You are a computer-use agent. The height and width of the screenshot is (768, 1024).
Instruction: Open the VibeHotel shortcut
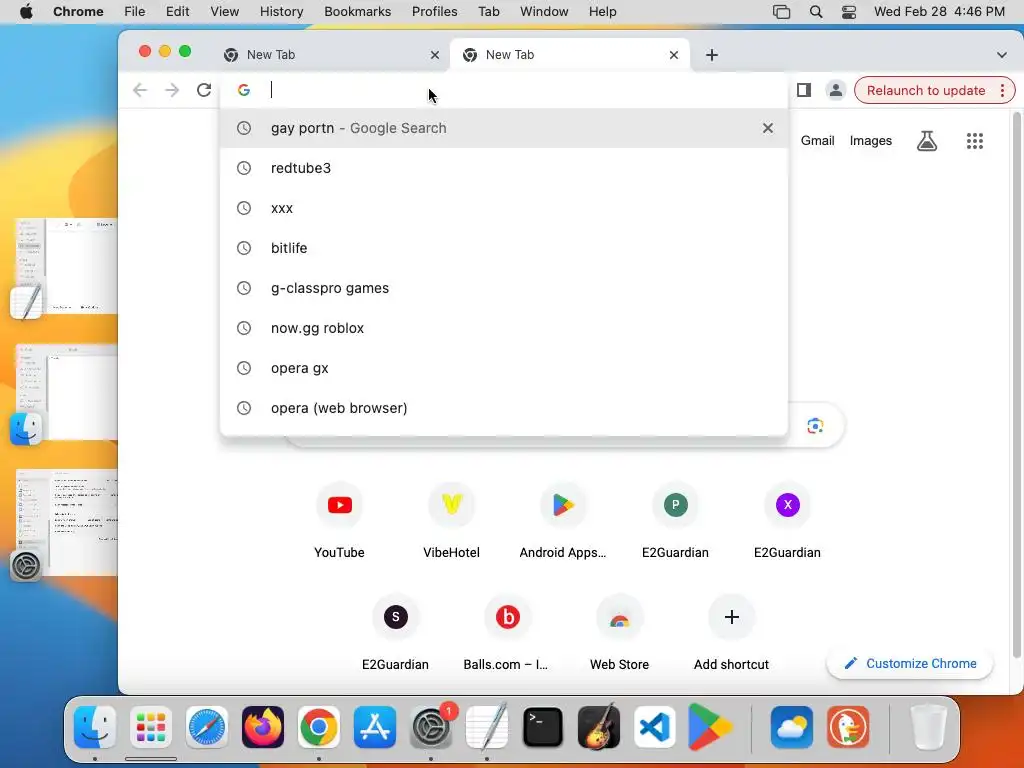(451, 520)
